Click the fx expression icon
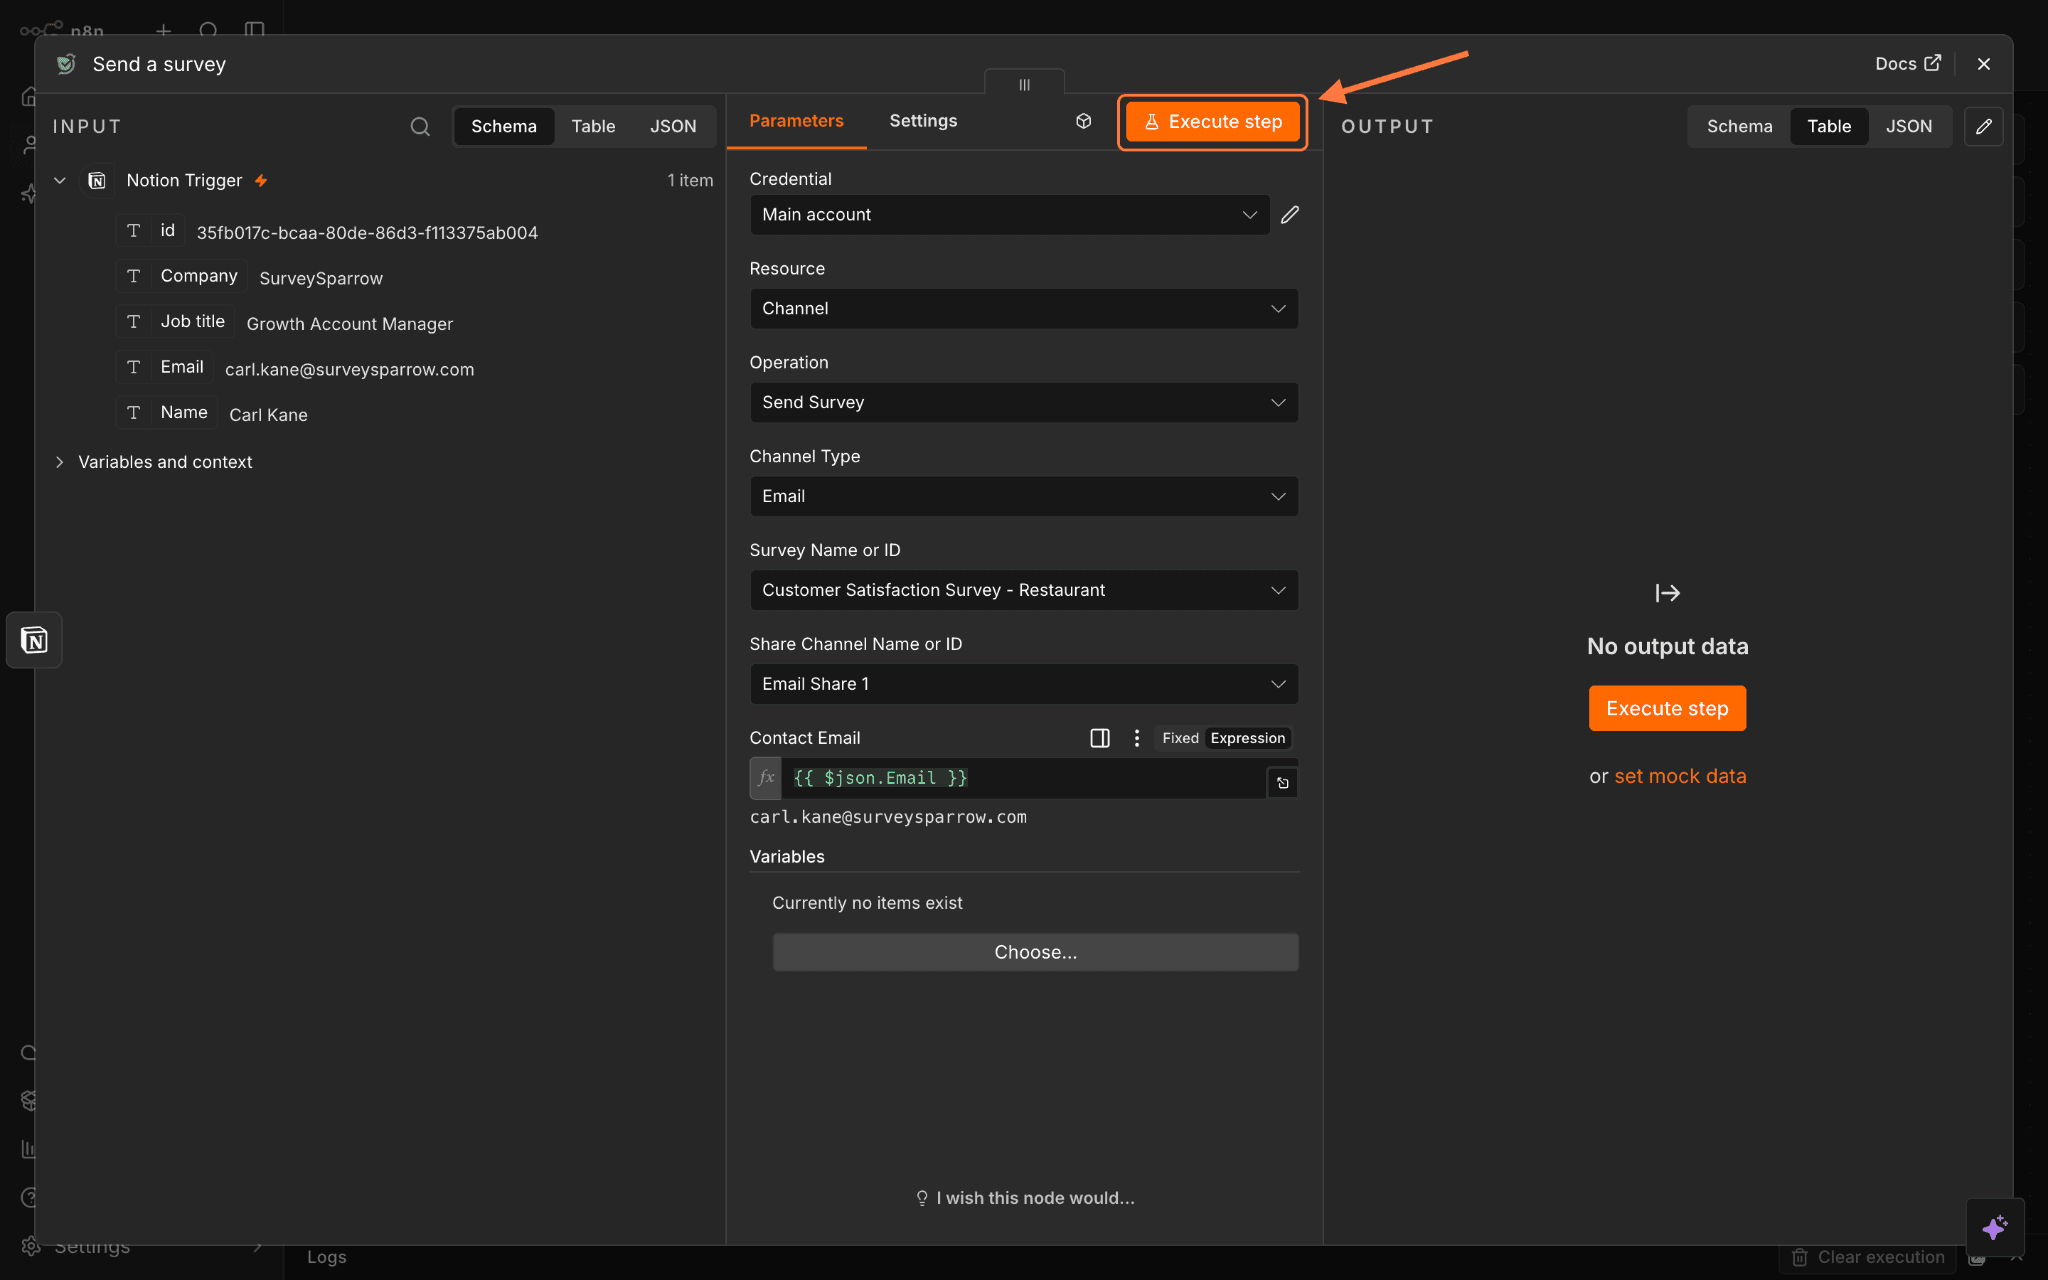 point(766,778)
